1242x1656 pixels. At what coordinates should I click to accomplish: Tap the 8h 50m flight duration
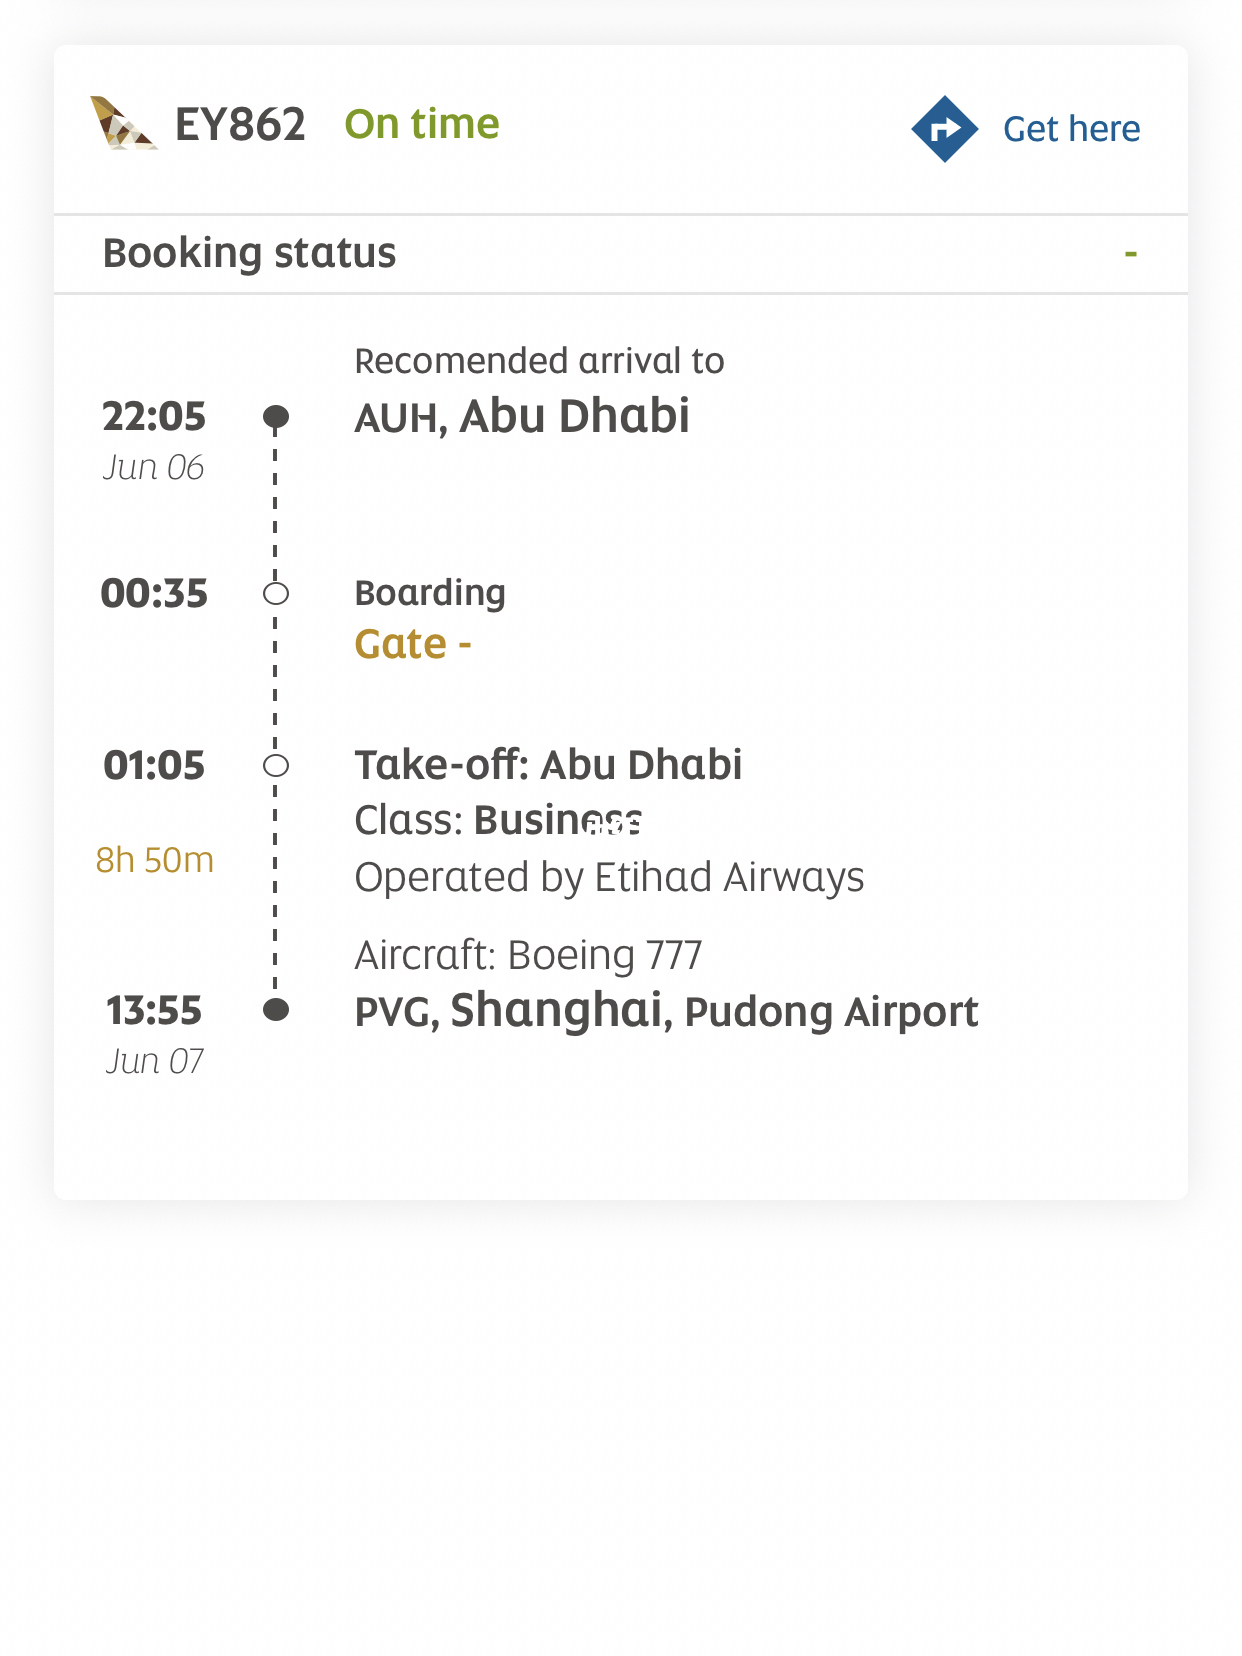tap(155, 860)
